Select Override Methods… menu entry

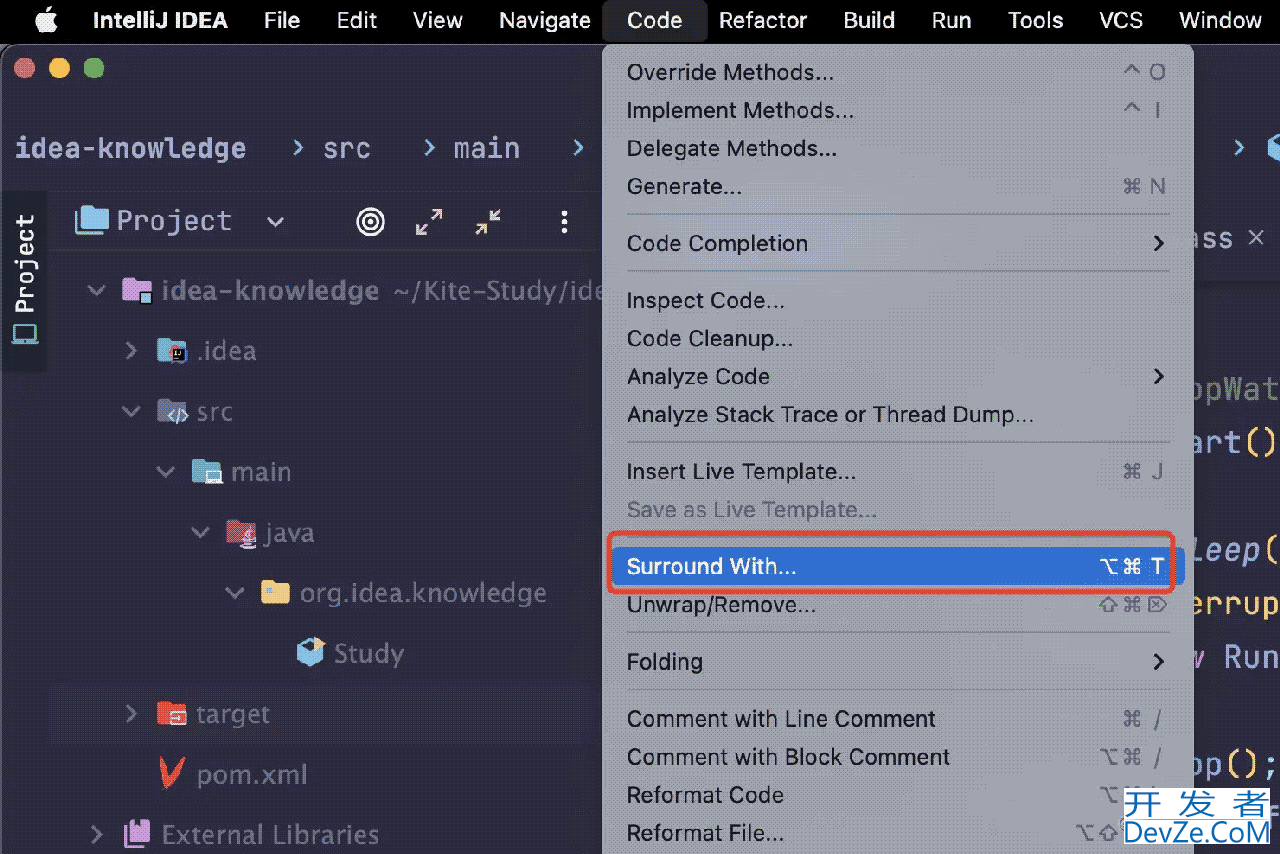point(897,72)
